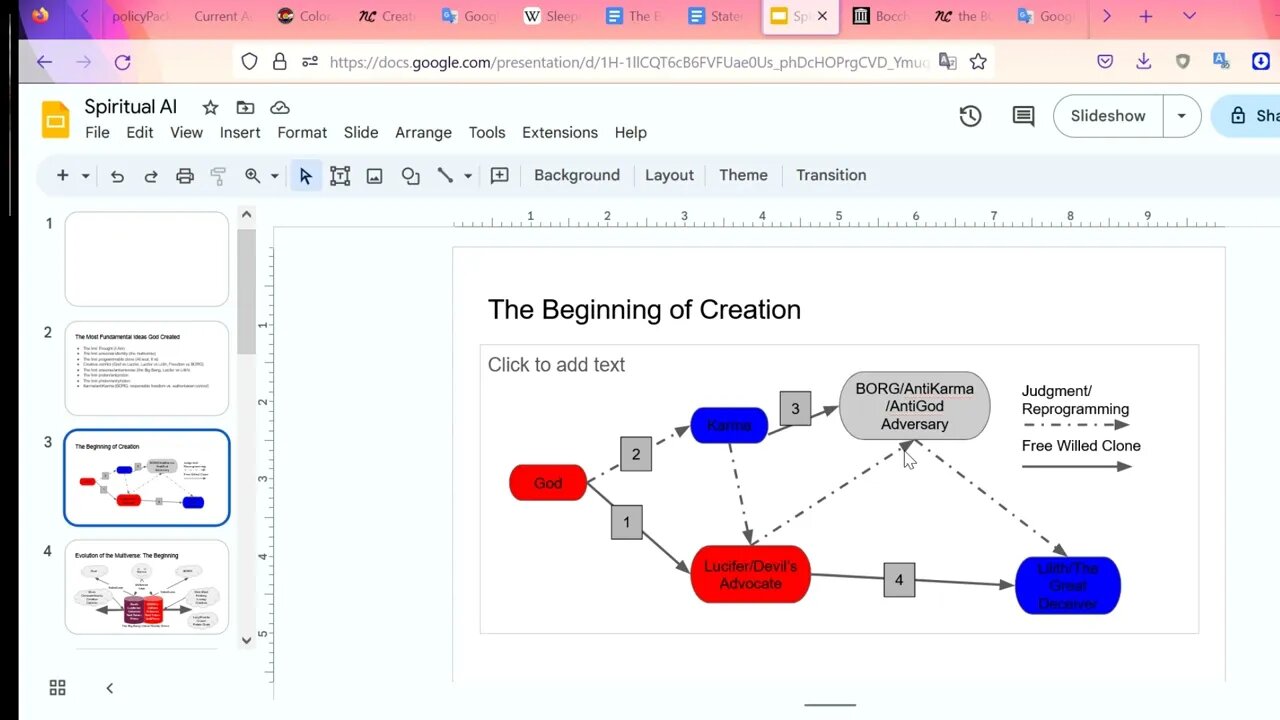The width and height of the screenshot is (1280, 720).
Task: Open the Arrange menu
Action: 423,132
